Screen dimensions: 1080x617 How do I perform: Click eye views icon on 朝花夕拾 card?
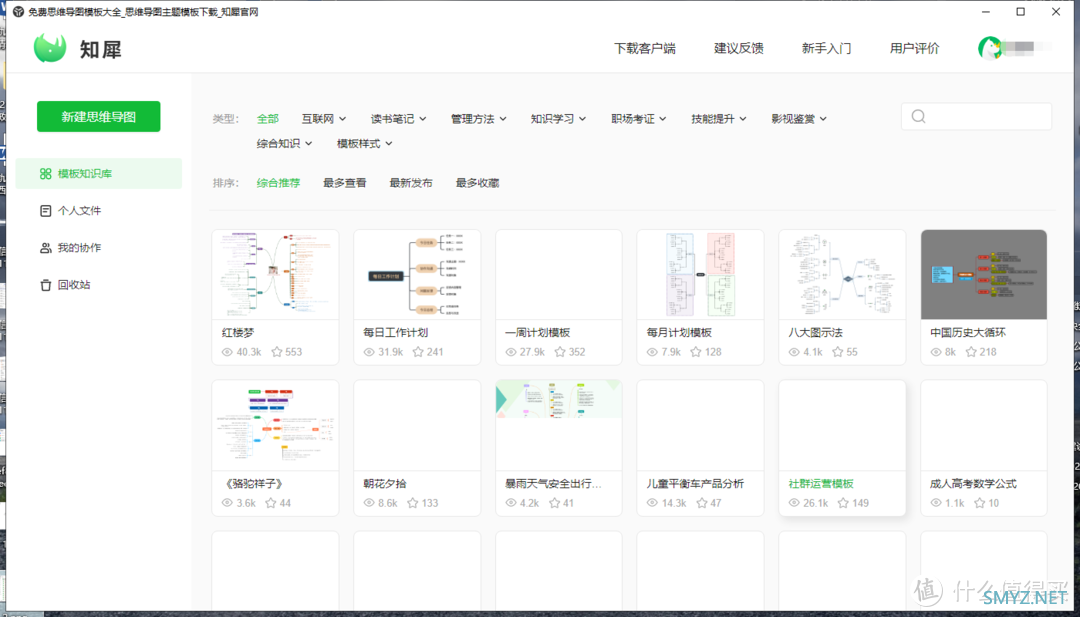pos(369,503)
